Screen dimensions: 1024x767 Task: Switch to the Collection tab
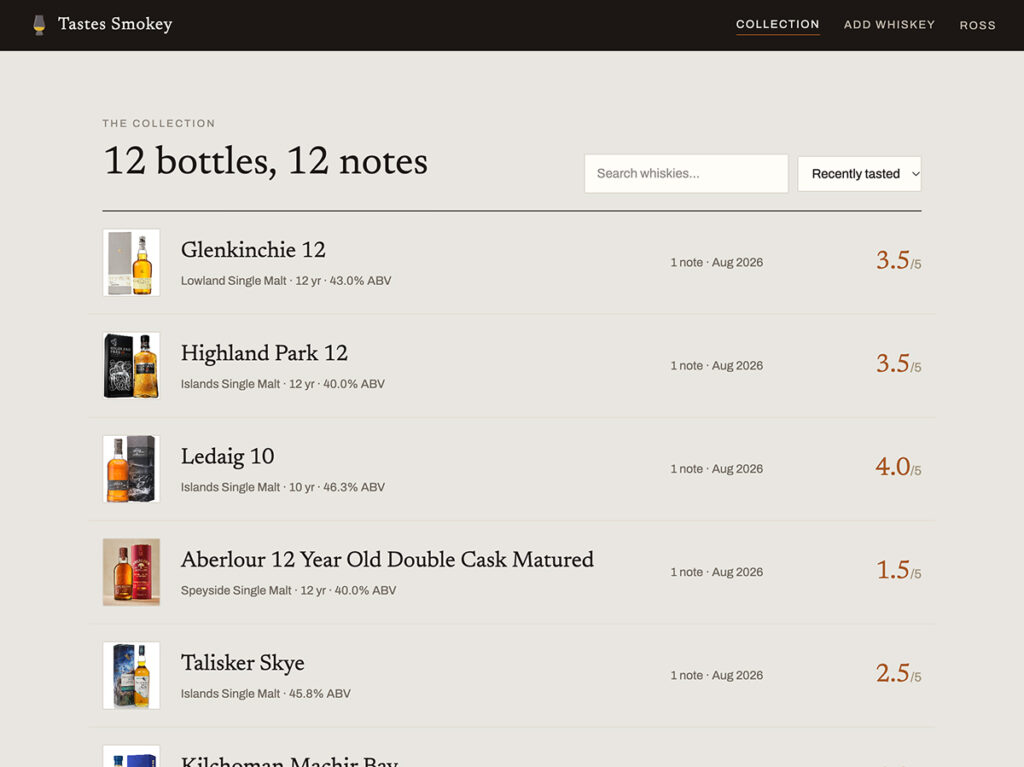point(777,24)
